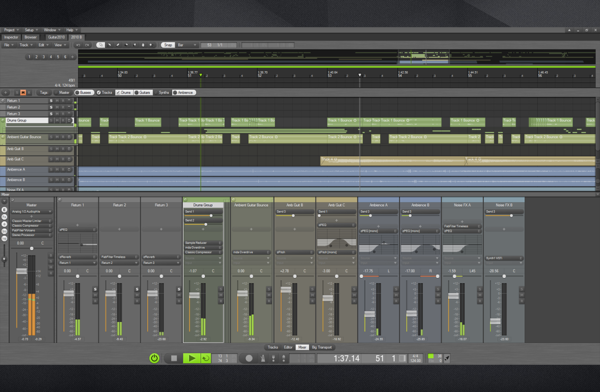Open the Setup menu
Screen dimensions: 600x392
click(31, 30)
